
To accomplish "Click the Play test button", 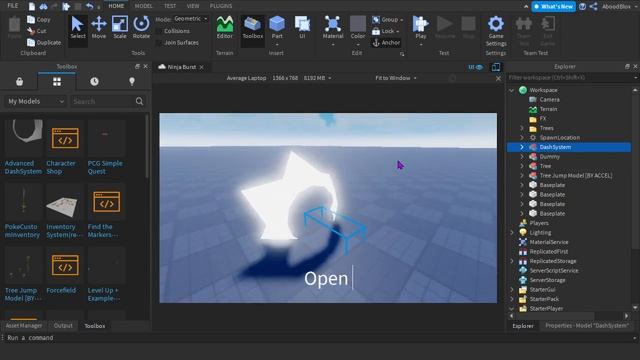I will [x=420, y=27].
